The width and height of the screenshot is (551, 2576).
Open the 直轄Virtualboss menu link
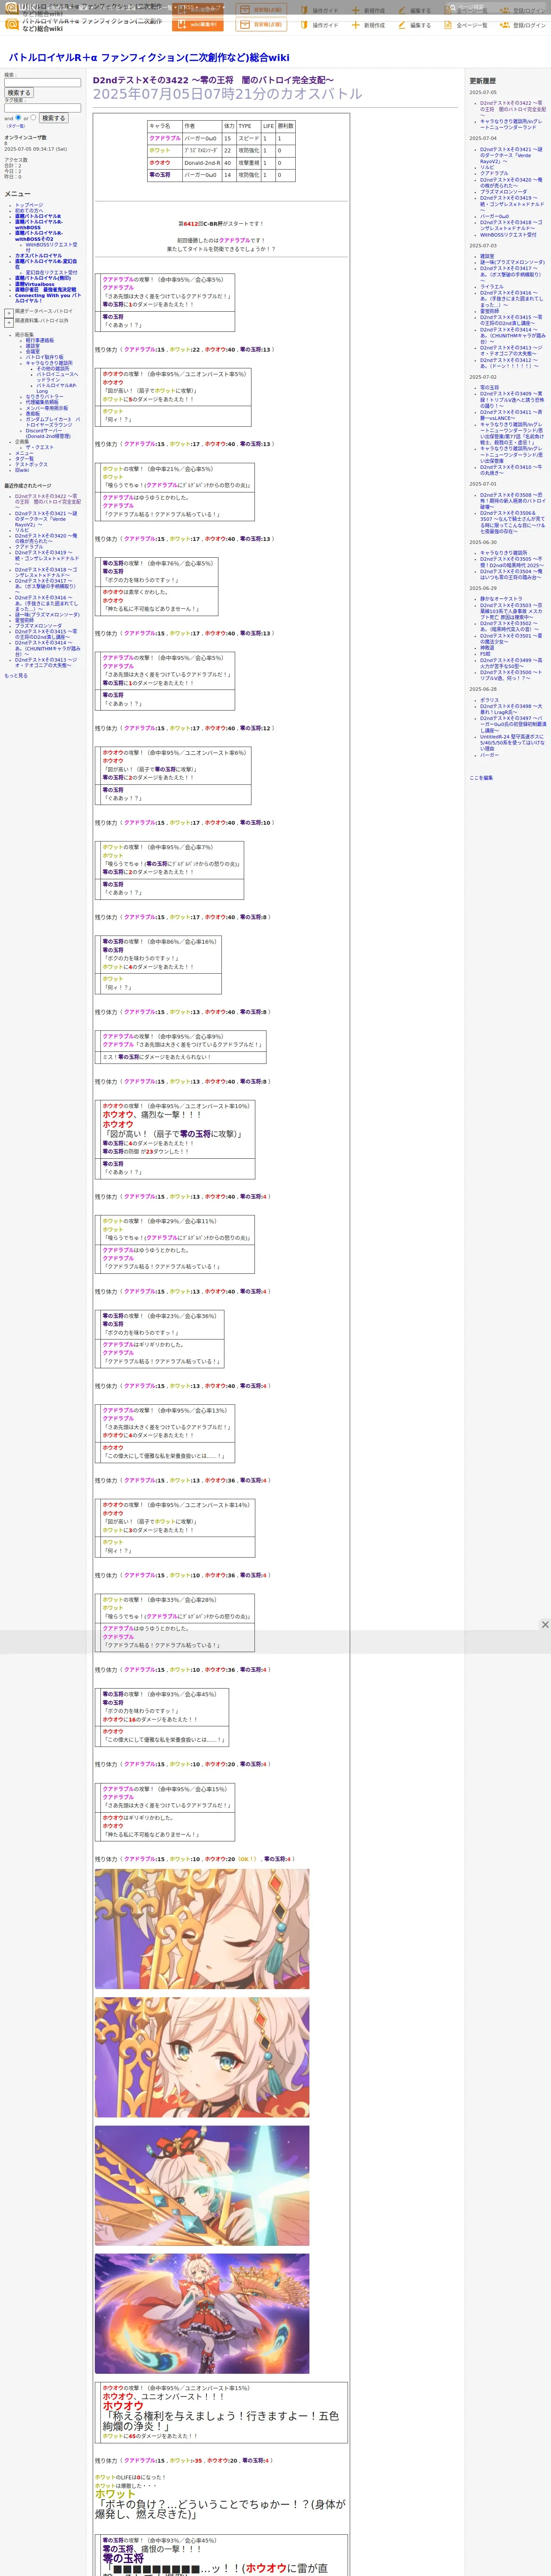[x=35, y=284]
